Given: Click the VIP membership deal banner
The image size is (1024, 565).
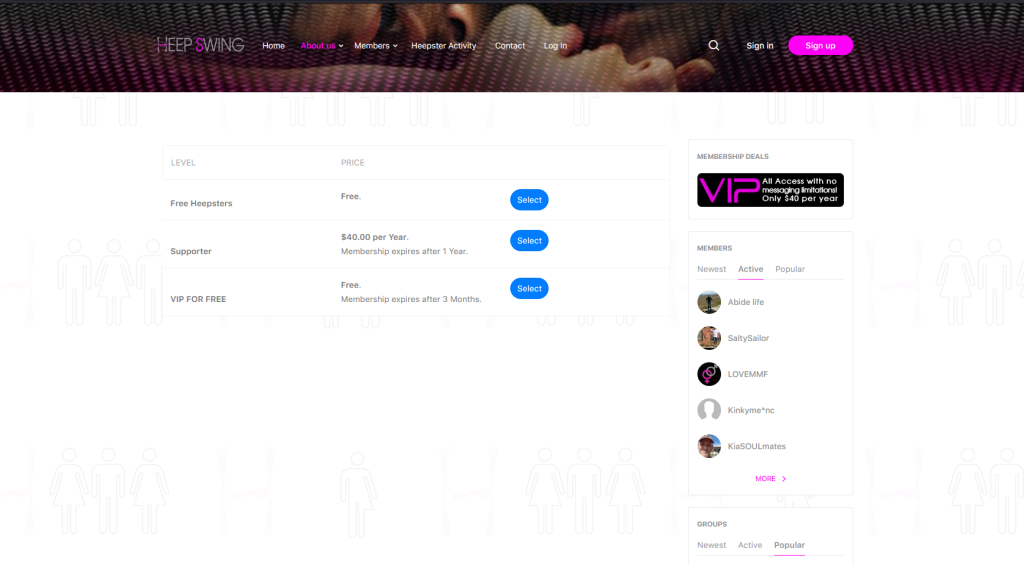Looking at the screenshot, I should 770,190.
